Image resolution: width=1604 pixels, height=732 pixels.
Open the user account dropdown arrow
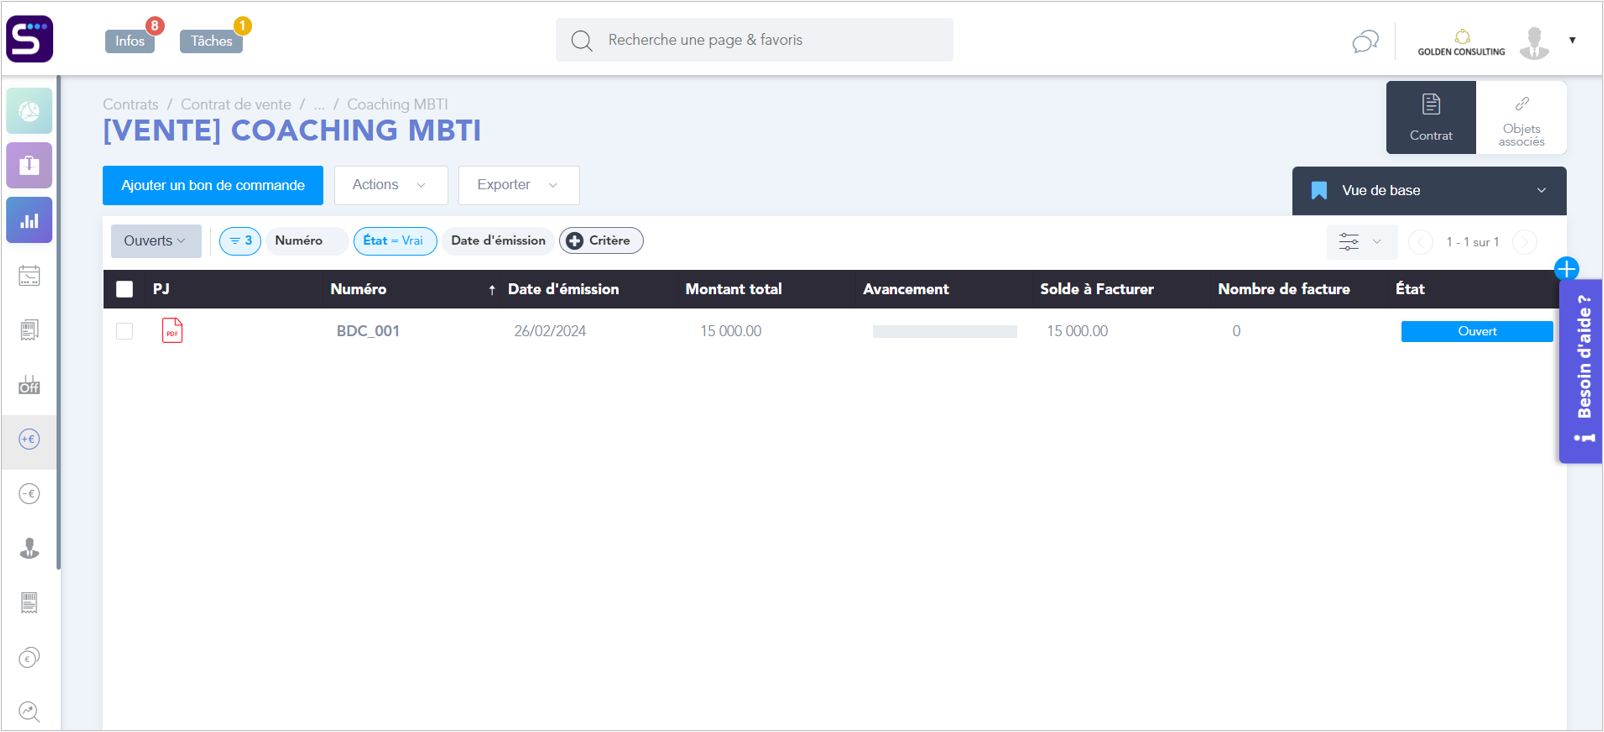pos(1572,41)
